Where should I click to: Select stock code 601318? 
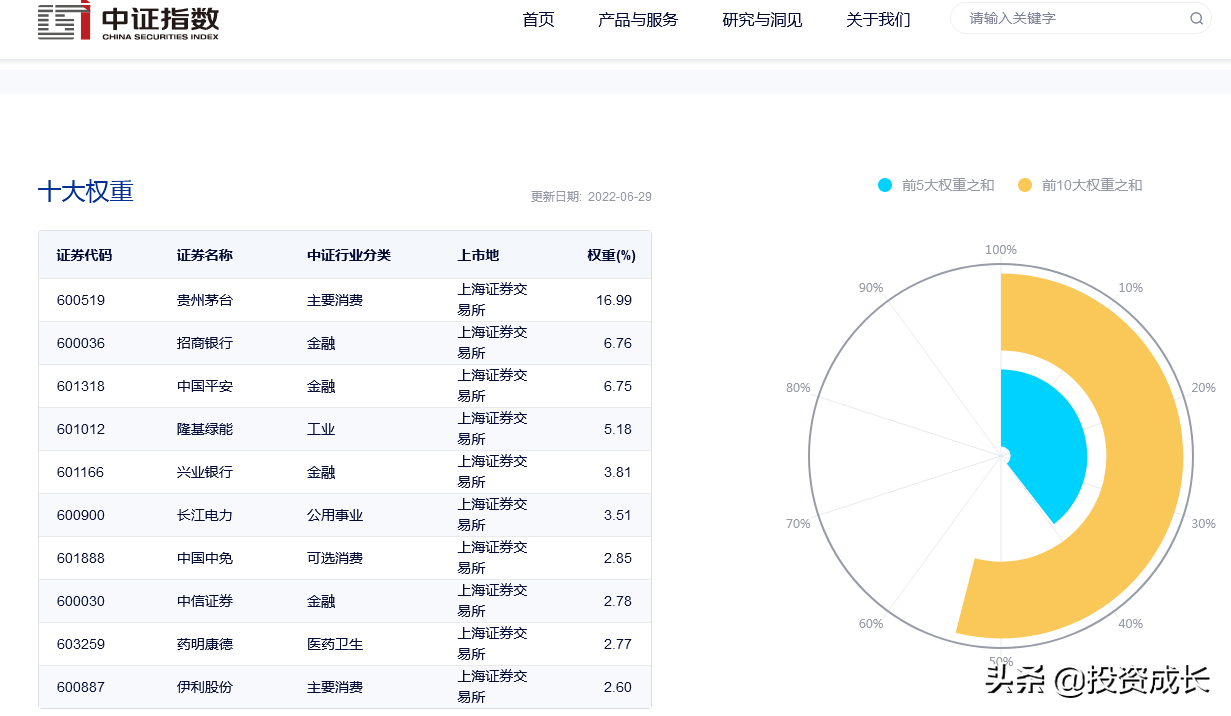point(81,386)
